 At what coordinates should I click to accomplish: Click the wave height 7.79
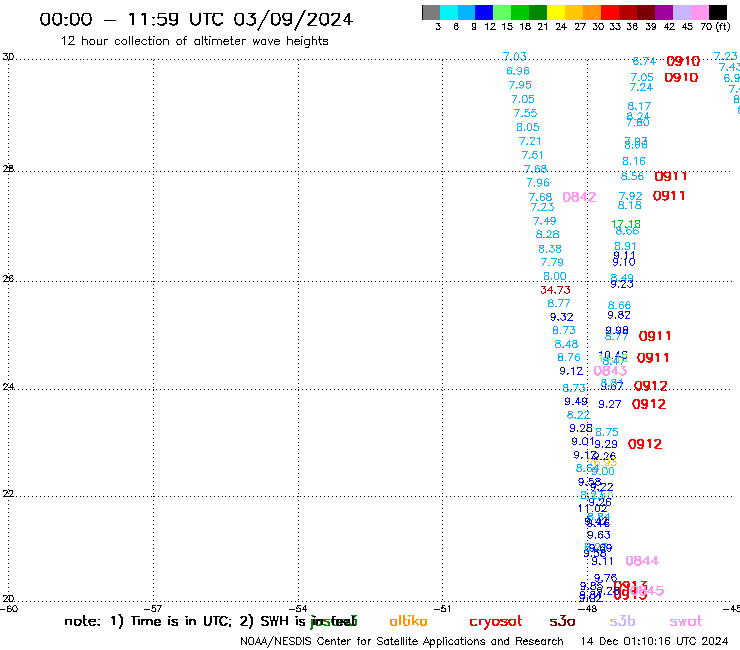tap(552, 262)
